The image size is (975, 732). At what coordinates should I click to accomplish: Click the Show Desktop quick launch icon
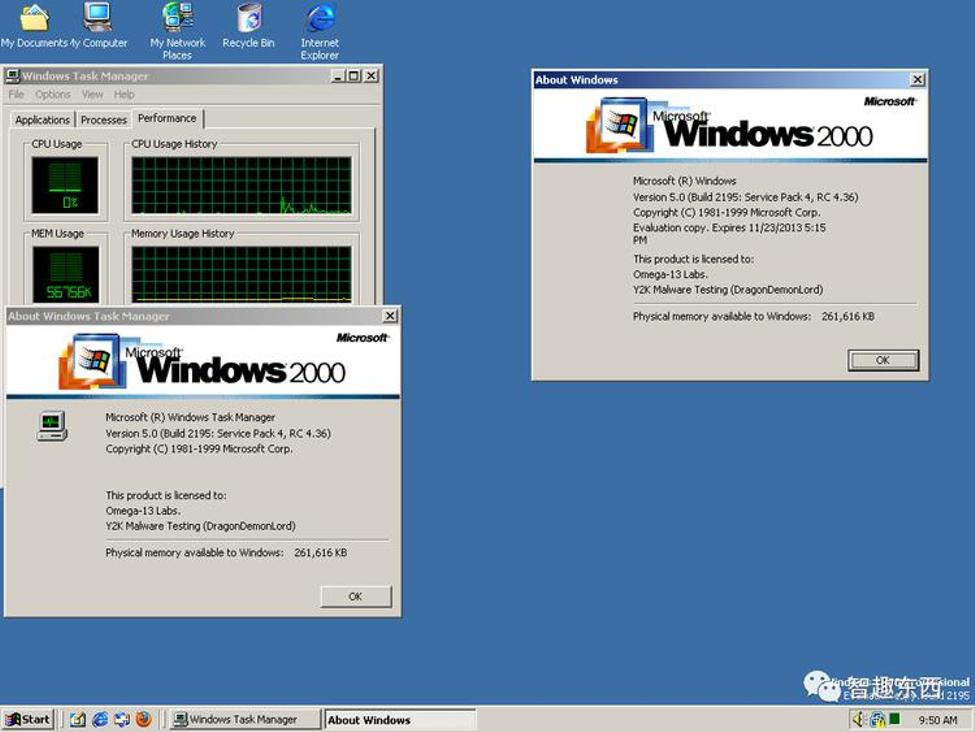pos(78,719)
